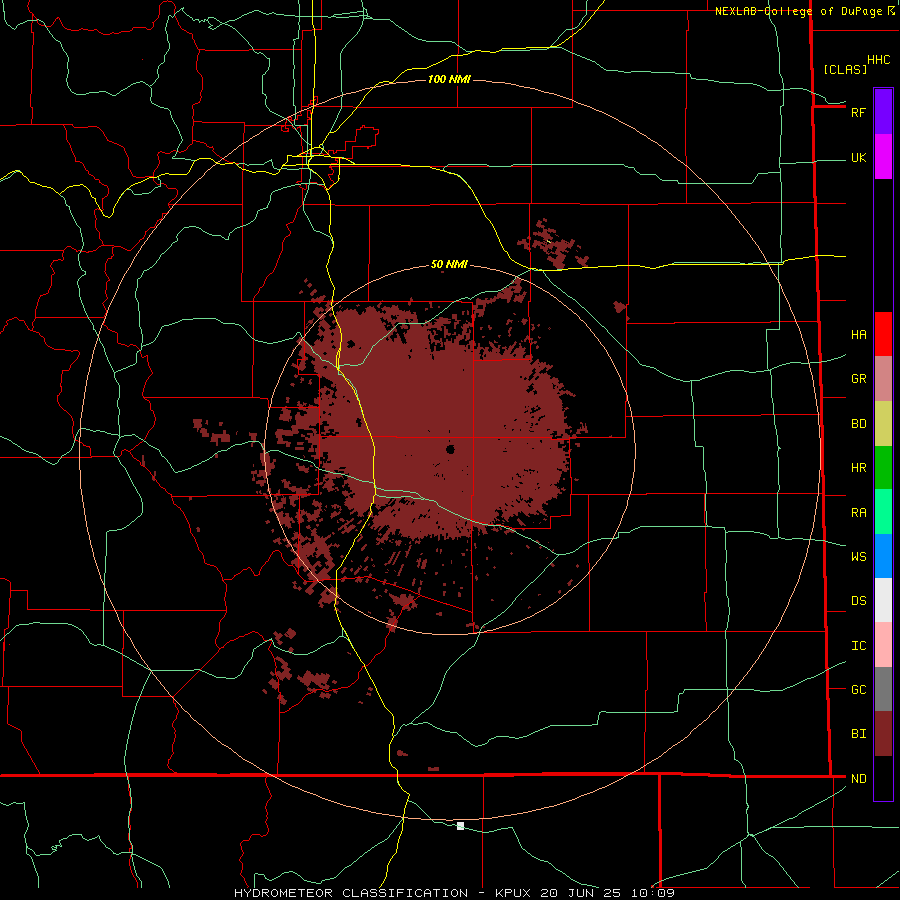Click the HHC product label
The image size is (900, 900).
878,60
